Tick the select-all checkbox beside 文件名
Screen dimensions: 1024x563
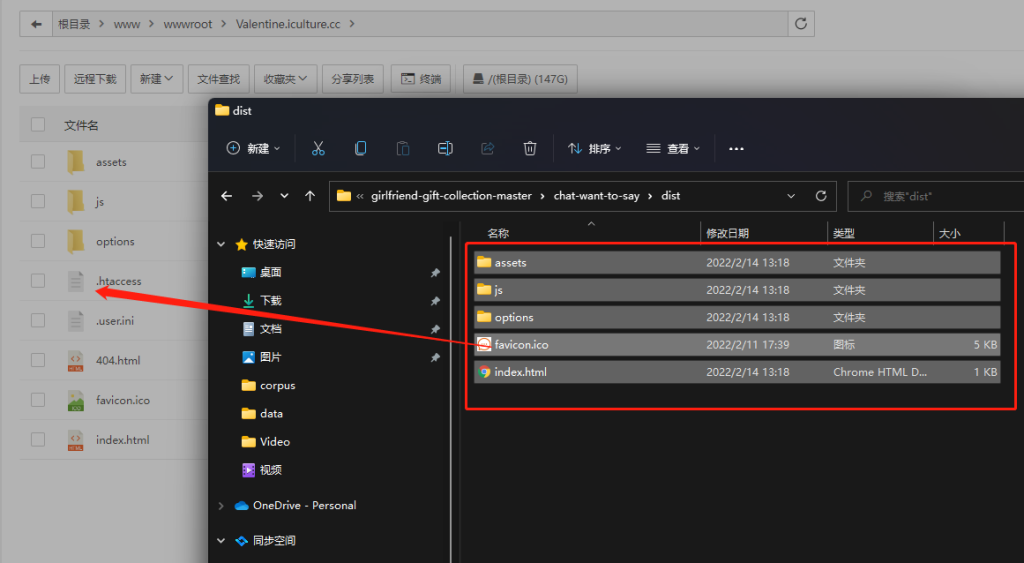coord(38,125)
